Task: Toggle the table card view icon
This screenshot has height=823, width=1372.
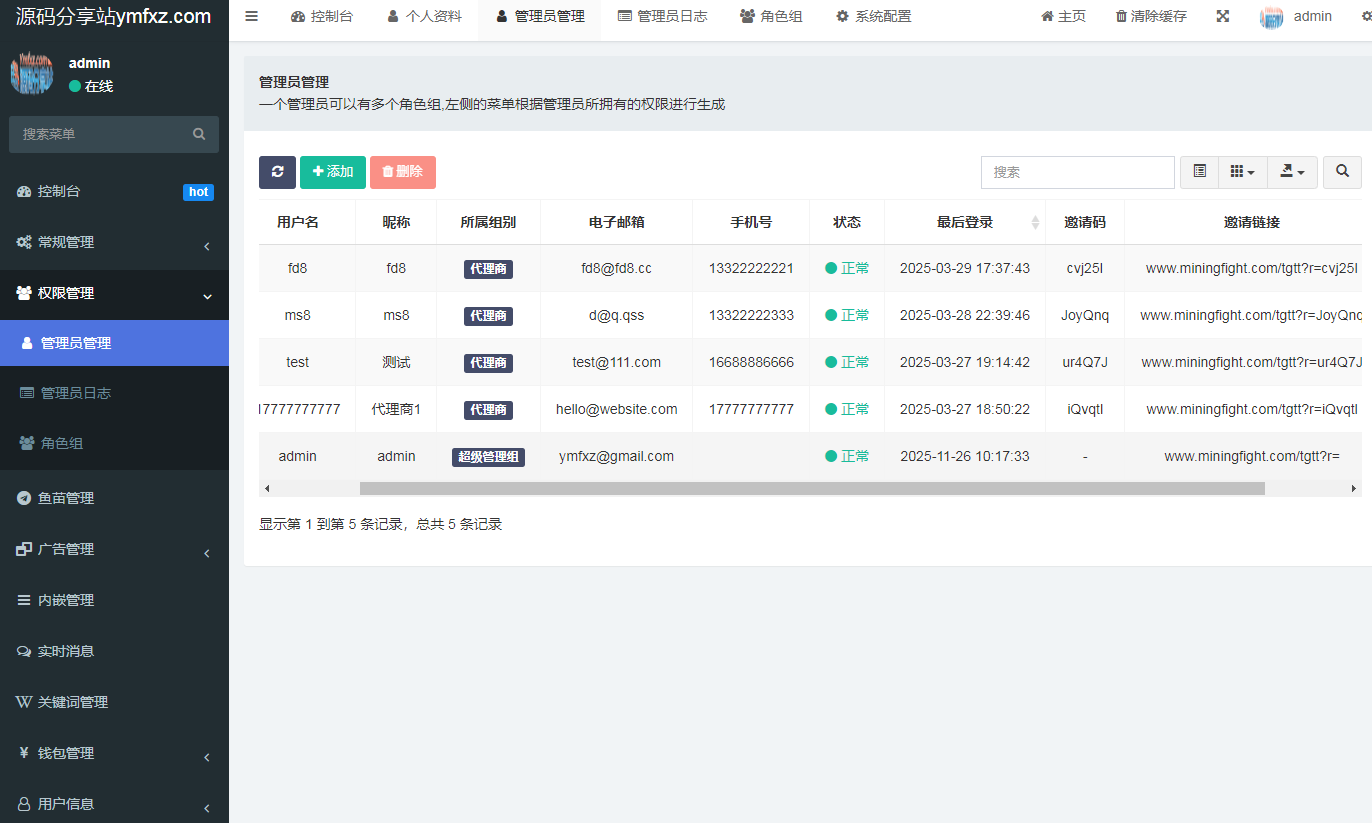Action: point(1199,172)
